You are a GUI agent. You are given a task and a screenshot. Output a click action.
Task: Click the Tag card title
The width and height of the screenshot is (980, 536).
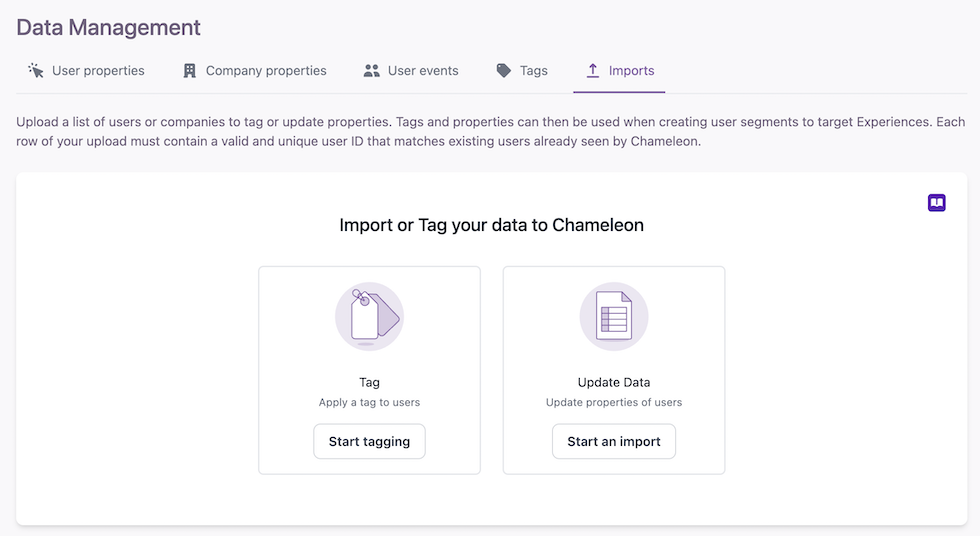(x=369, y=382)
